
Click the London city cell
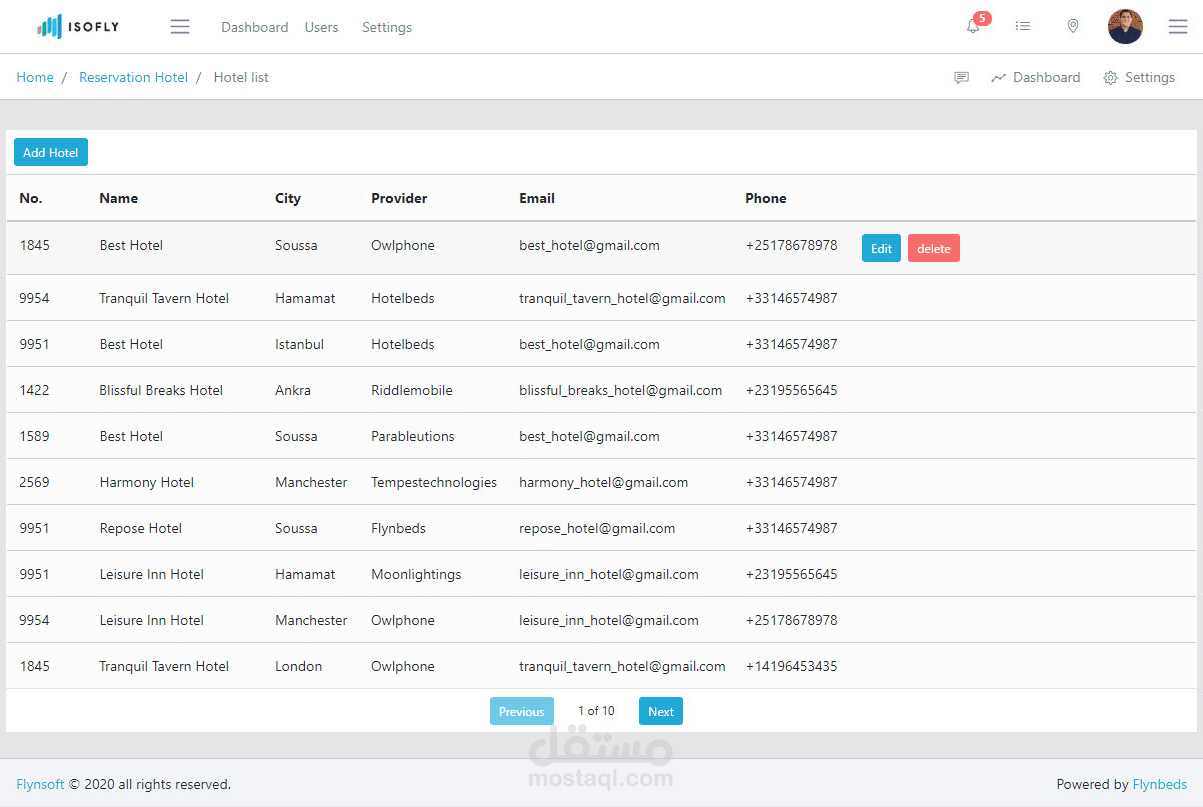[x=299, y=666]
